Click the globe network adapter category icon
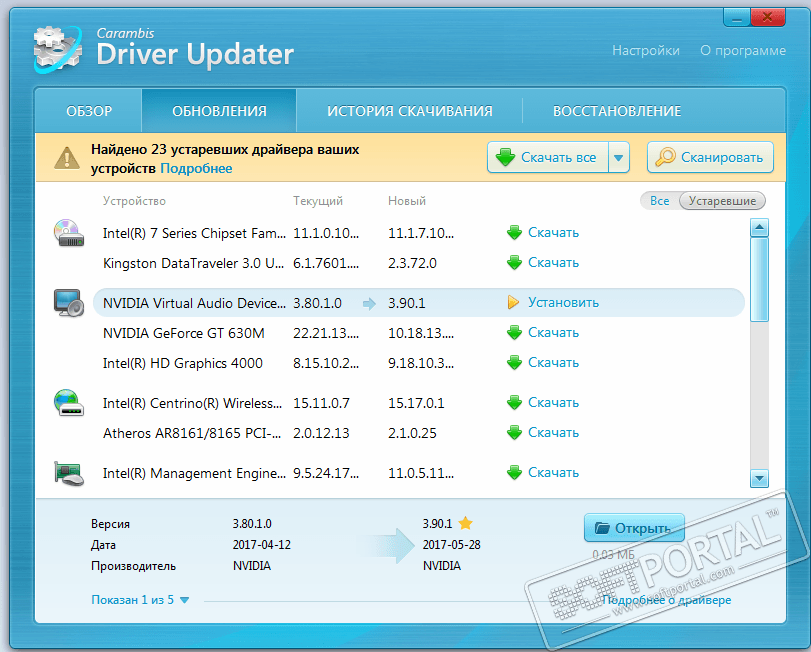 (x=68, y=403)
